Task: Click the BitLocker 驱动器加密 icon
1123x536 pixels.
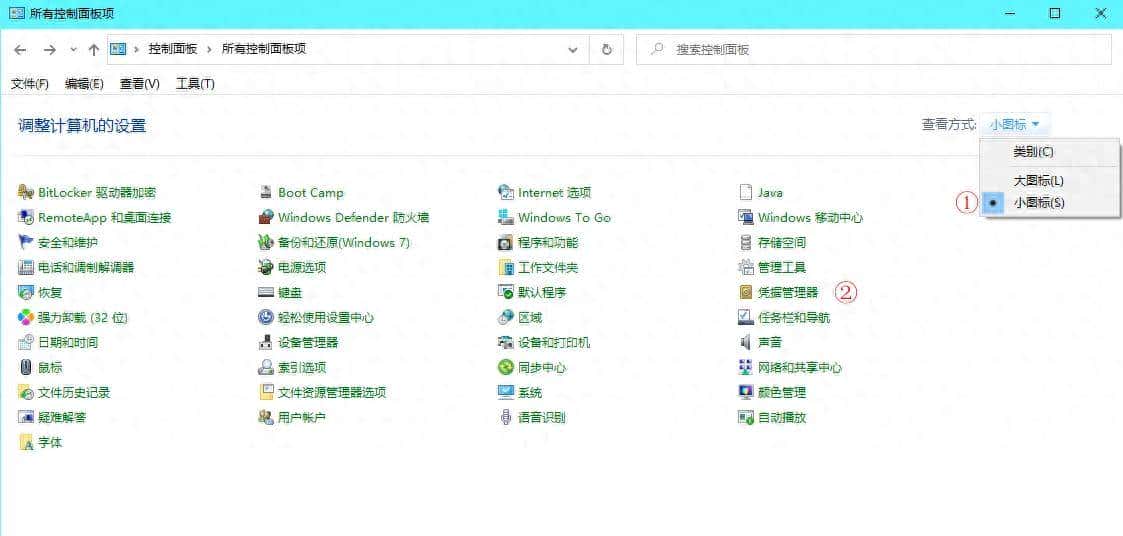Action: 26,192
